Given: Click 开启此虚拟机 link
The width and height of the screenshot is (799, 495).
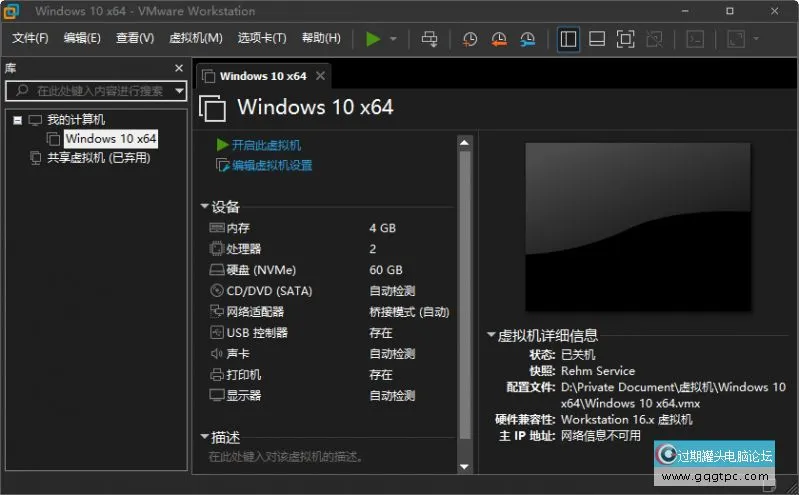Looking at the screenshot, I should (265, 145).
